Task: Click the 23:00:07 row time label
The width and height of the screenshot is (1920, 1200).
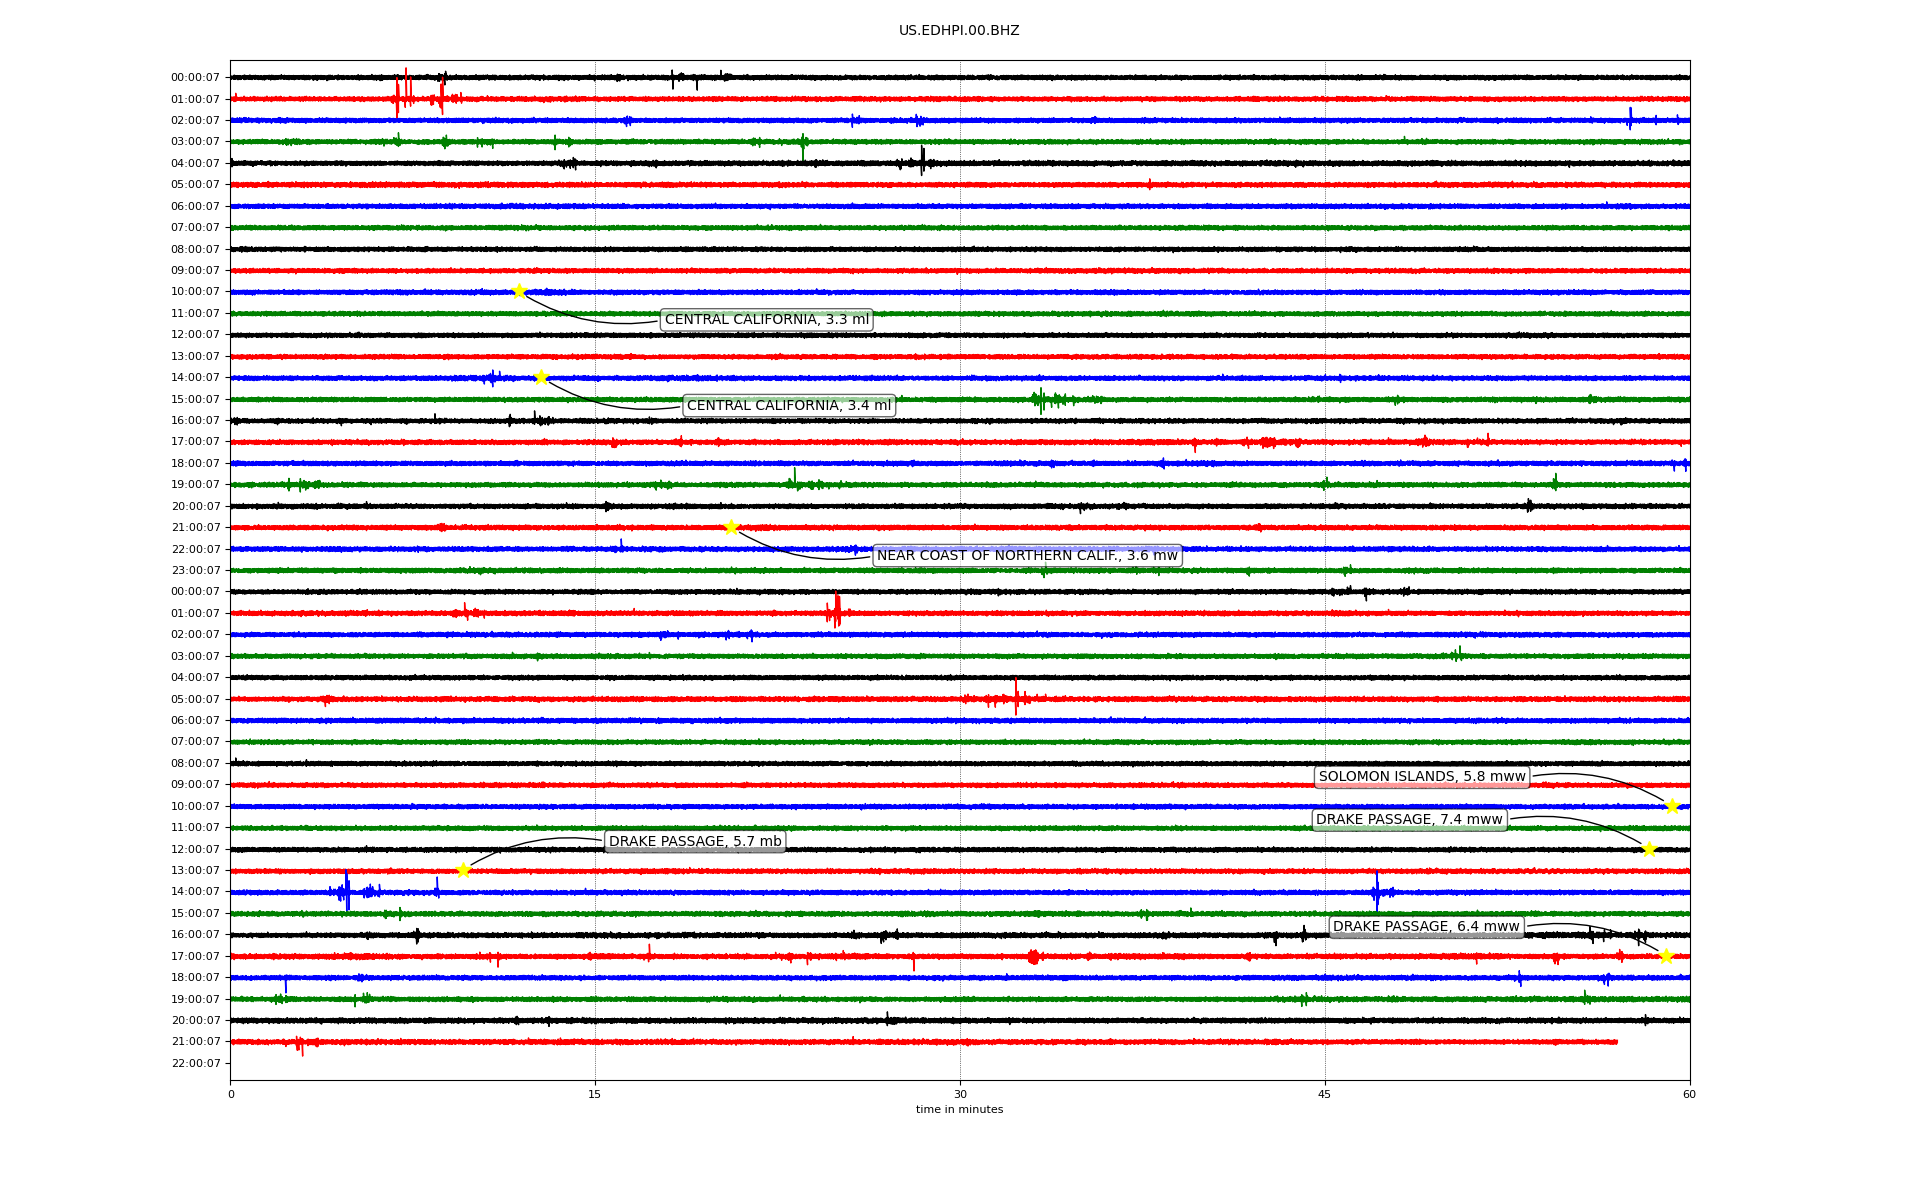Action: coord(195,570)
